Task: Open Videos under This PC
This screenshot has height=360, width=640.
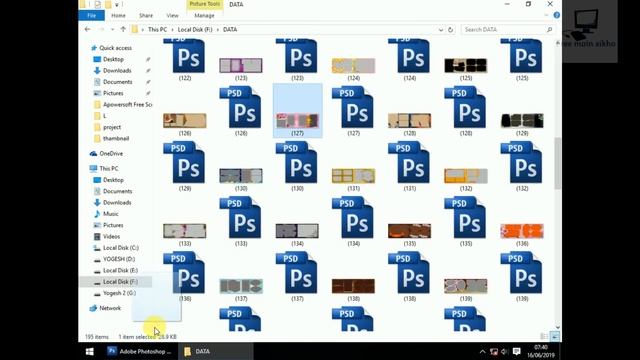Action: point(111,236)
